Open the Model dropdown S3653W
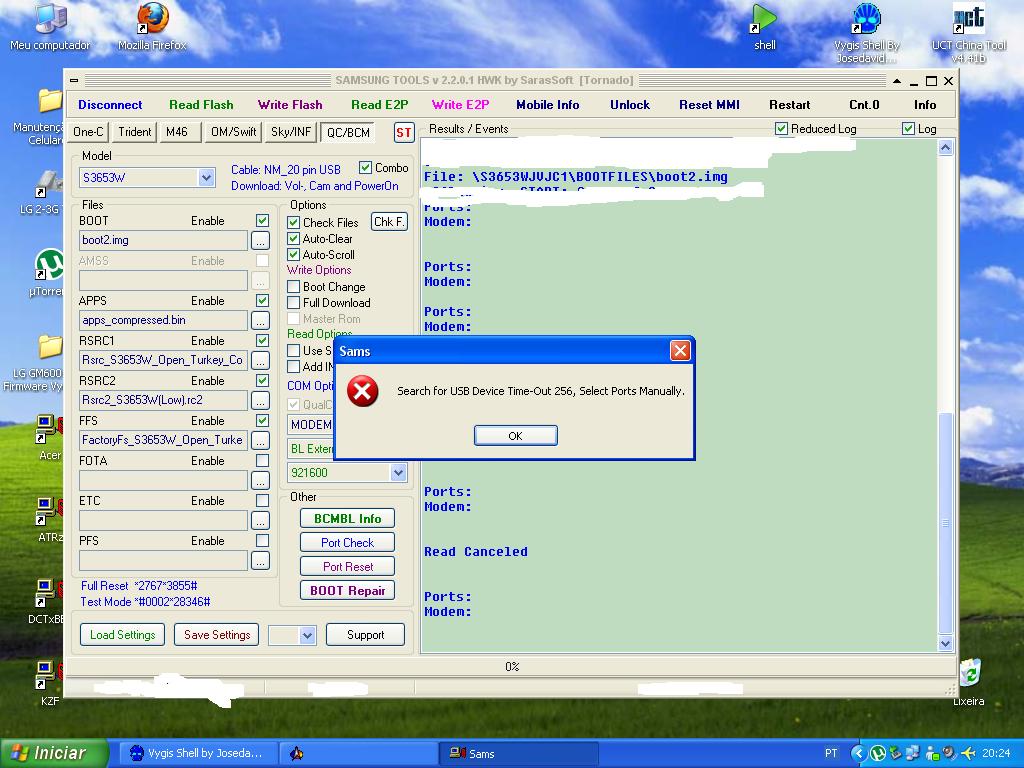This screenshot has height=768, width=1024. tap(206, 178)
